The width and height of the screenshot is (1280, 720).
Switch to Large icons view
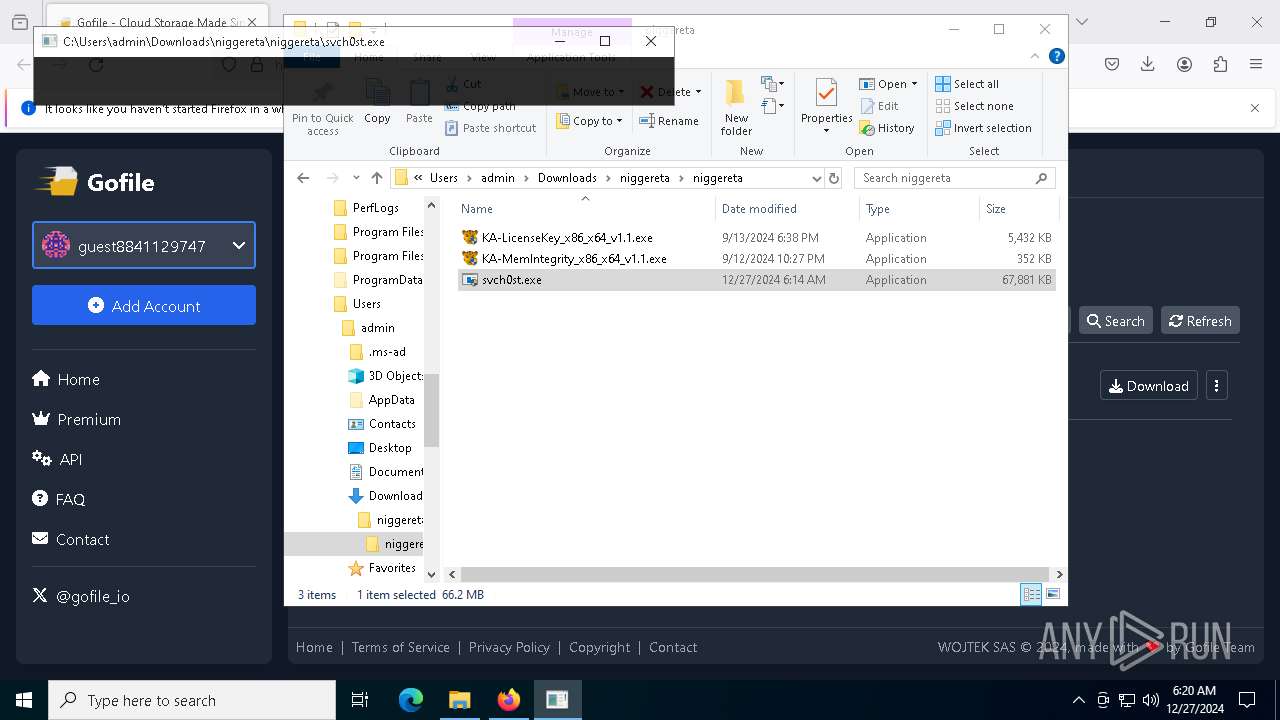tap(1053, 594)
